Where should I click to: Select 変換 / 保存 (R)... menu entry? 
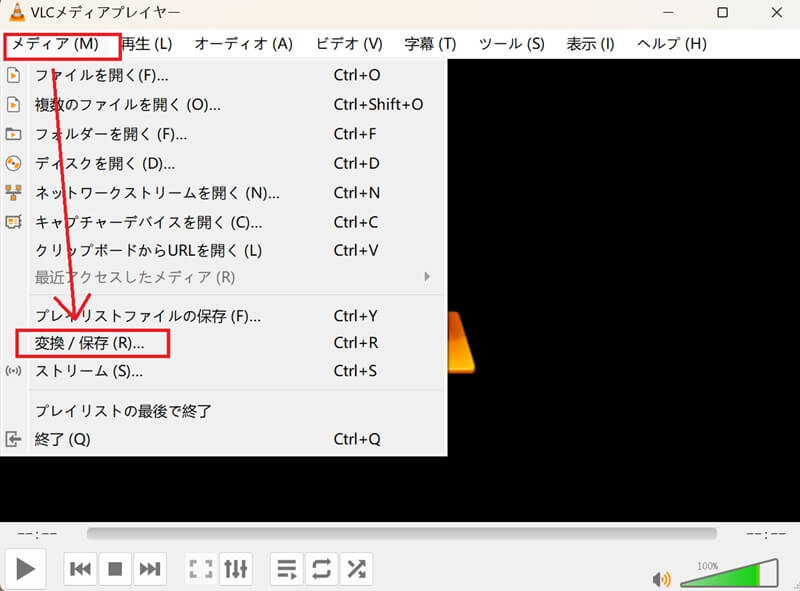223,343
